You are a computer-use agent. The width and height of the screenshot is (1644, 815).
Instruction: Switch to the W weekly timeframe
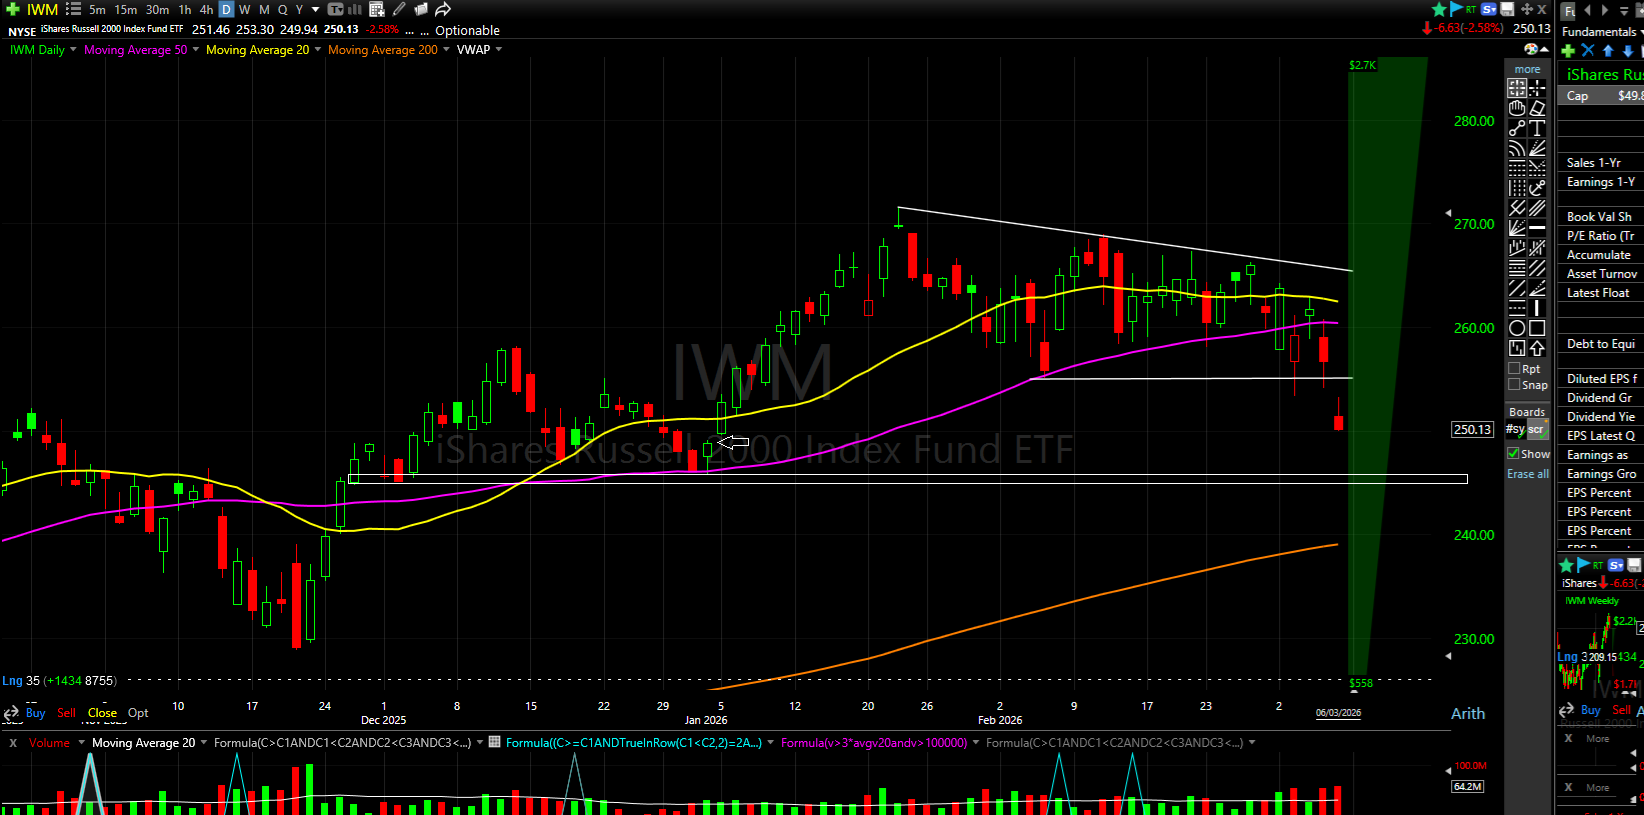(245, 9)
